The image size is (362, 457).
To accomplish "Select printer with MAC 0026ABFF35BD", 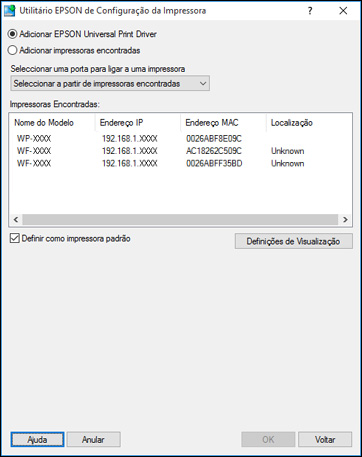I will (180, 163).
